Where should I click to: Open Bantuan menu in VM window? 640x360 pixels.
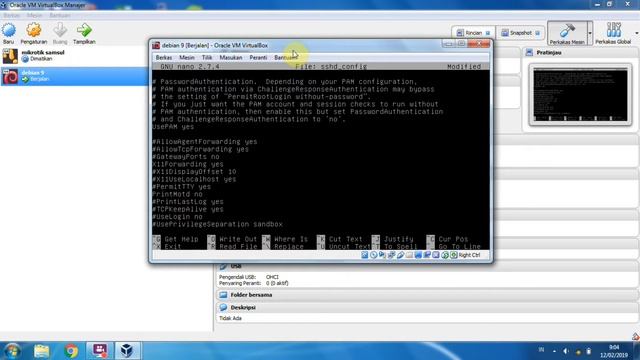(285, 58)
